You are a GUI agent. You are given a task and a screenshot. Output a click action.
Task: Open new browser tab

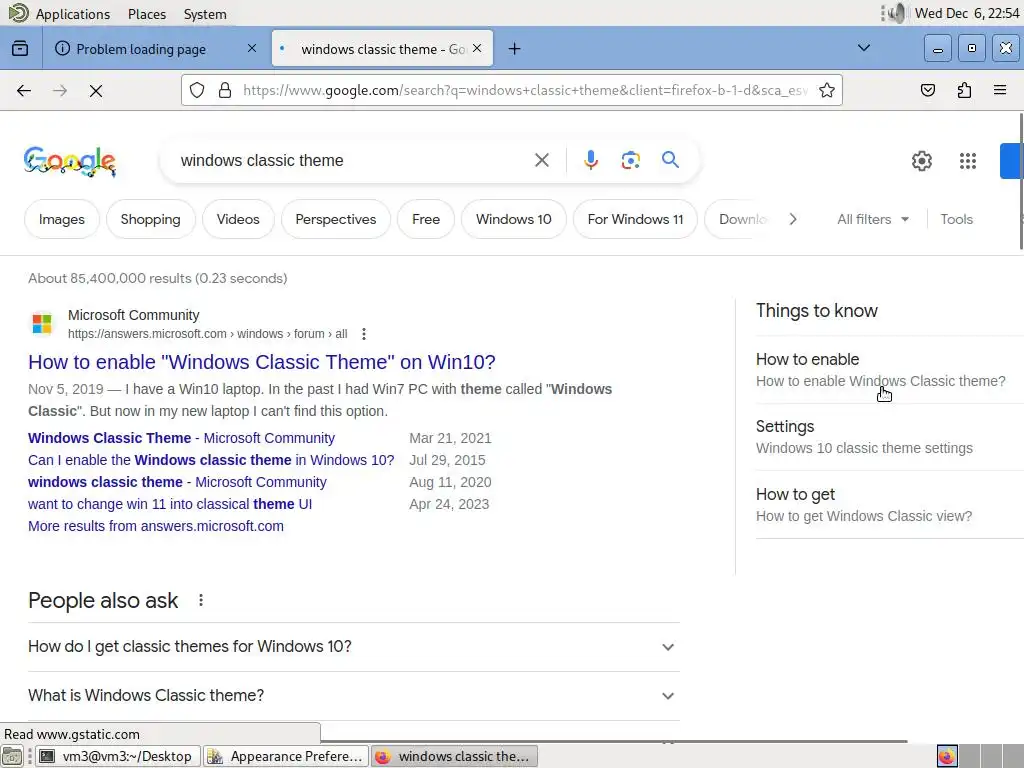[515, 49]
